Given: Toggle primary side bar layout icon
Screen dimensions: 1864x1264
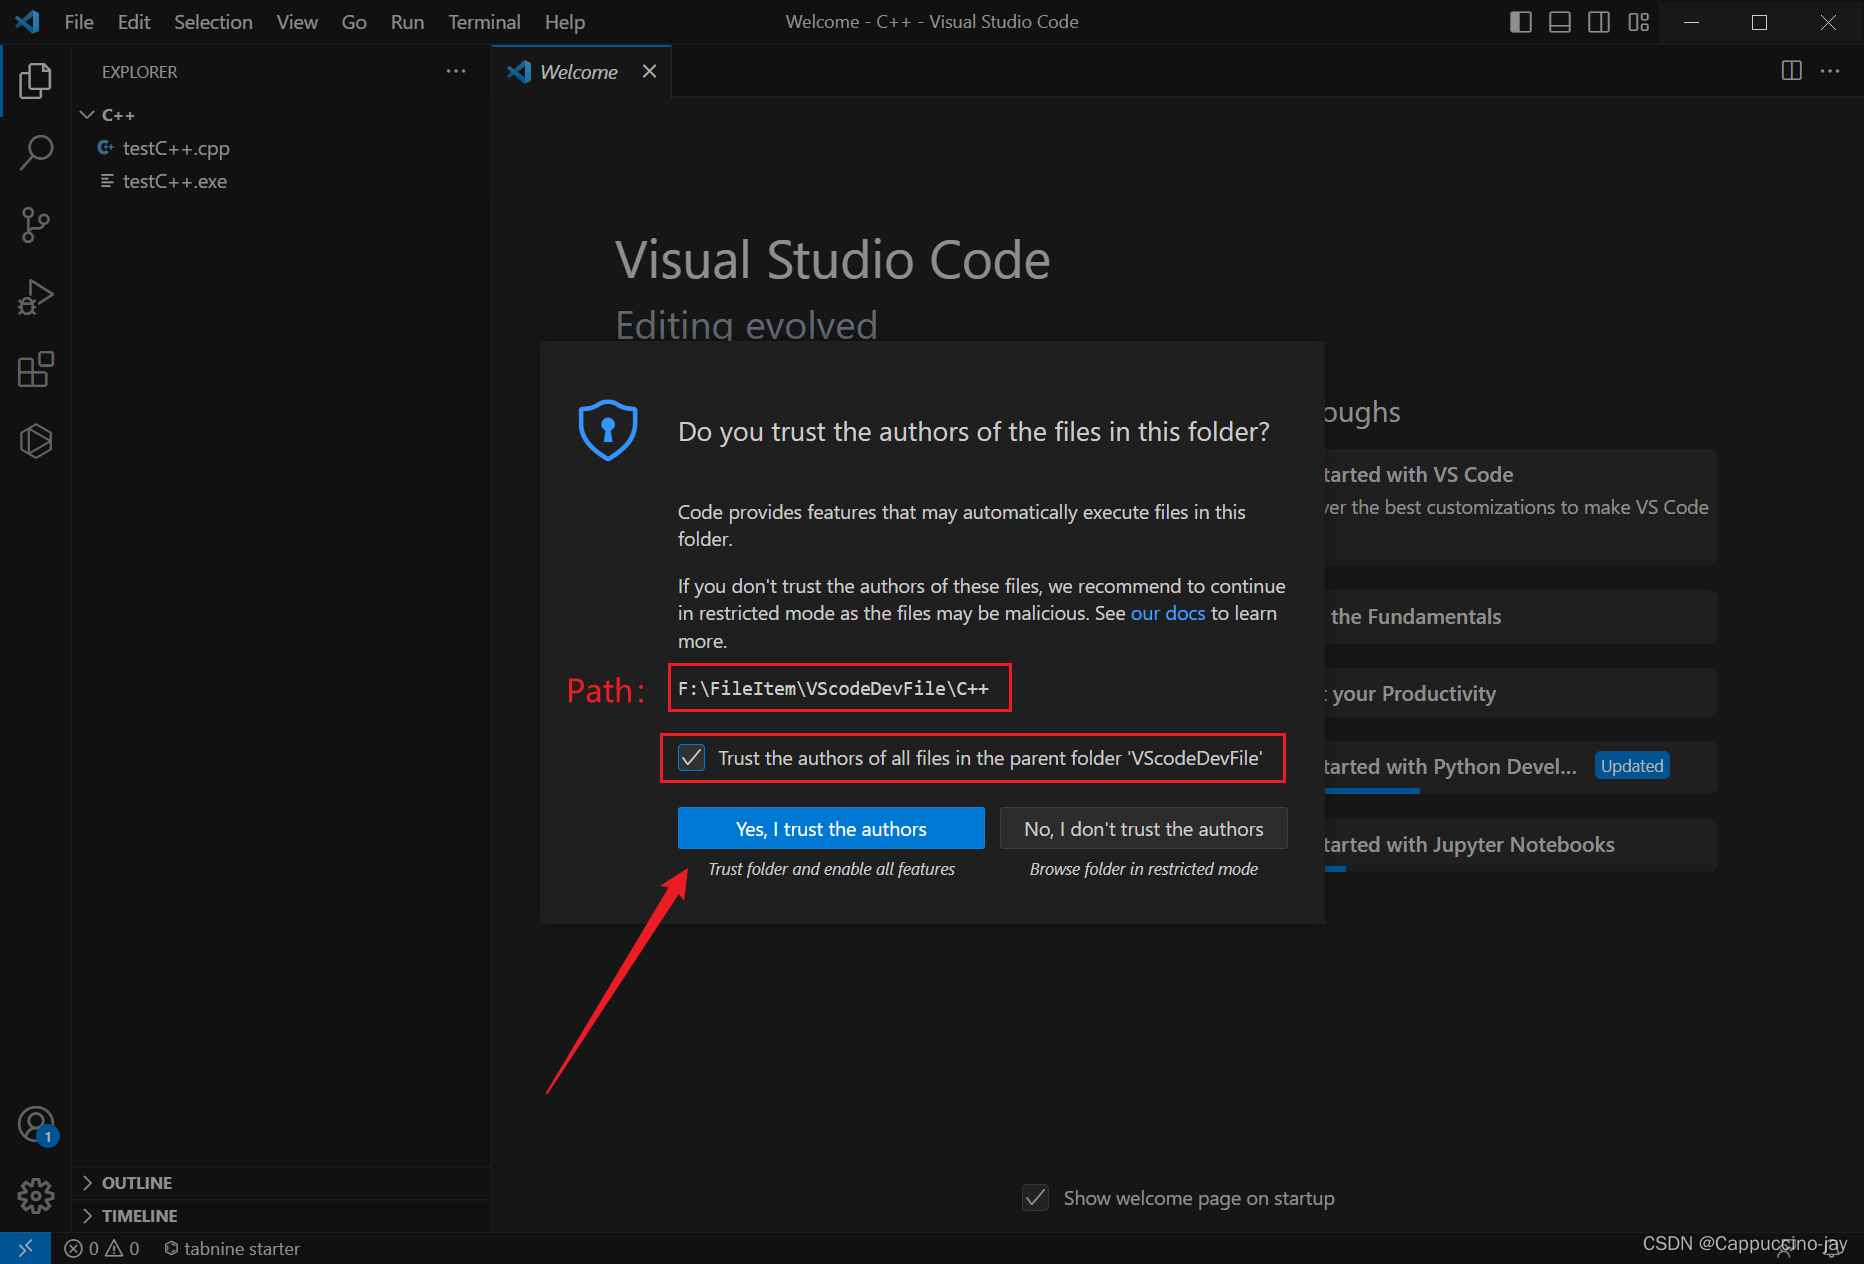Looking at the screenshot, I should pos(1520,22).
